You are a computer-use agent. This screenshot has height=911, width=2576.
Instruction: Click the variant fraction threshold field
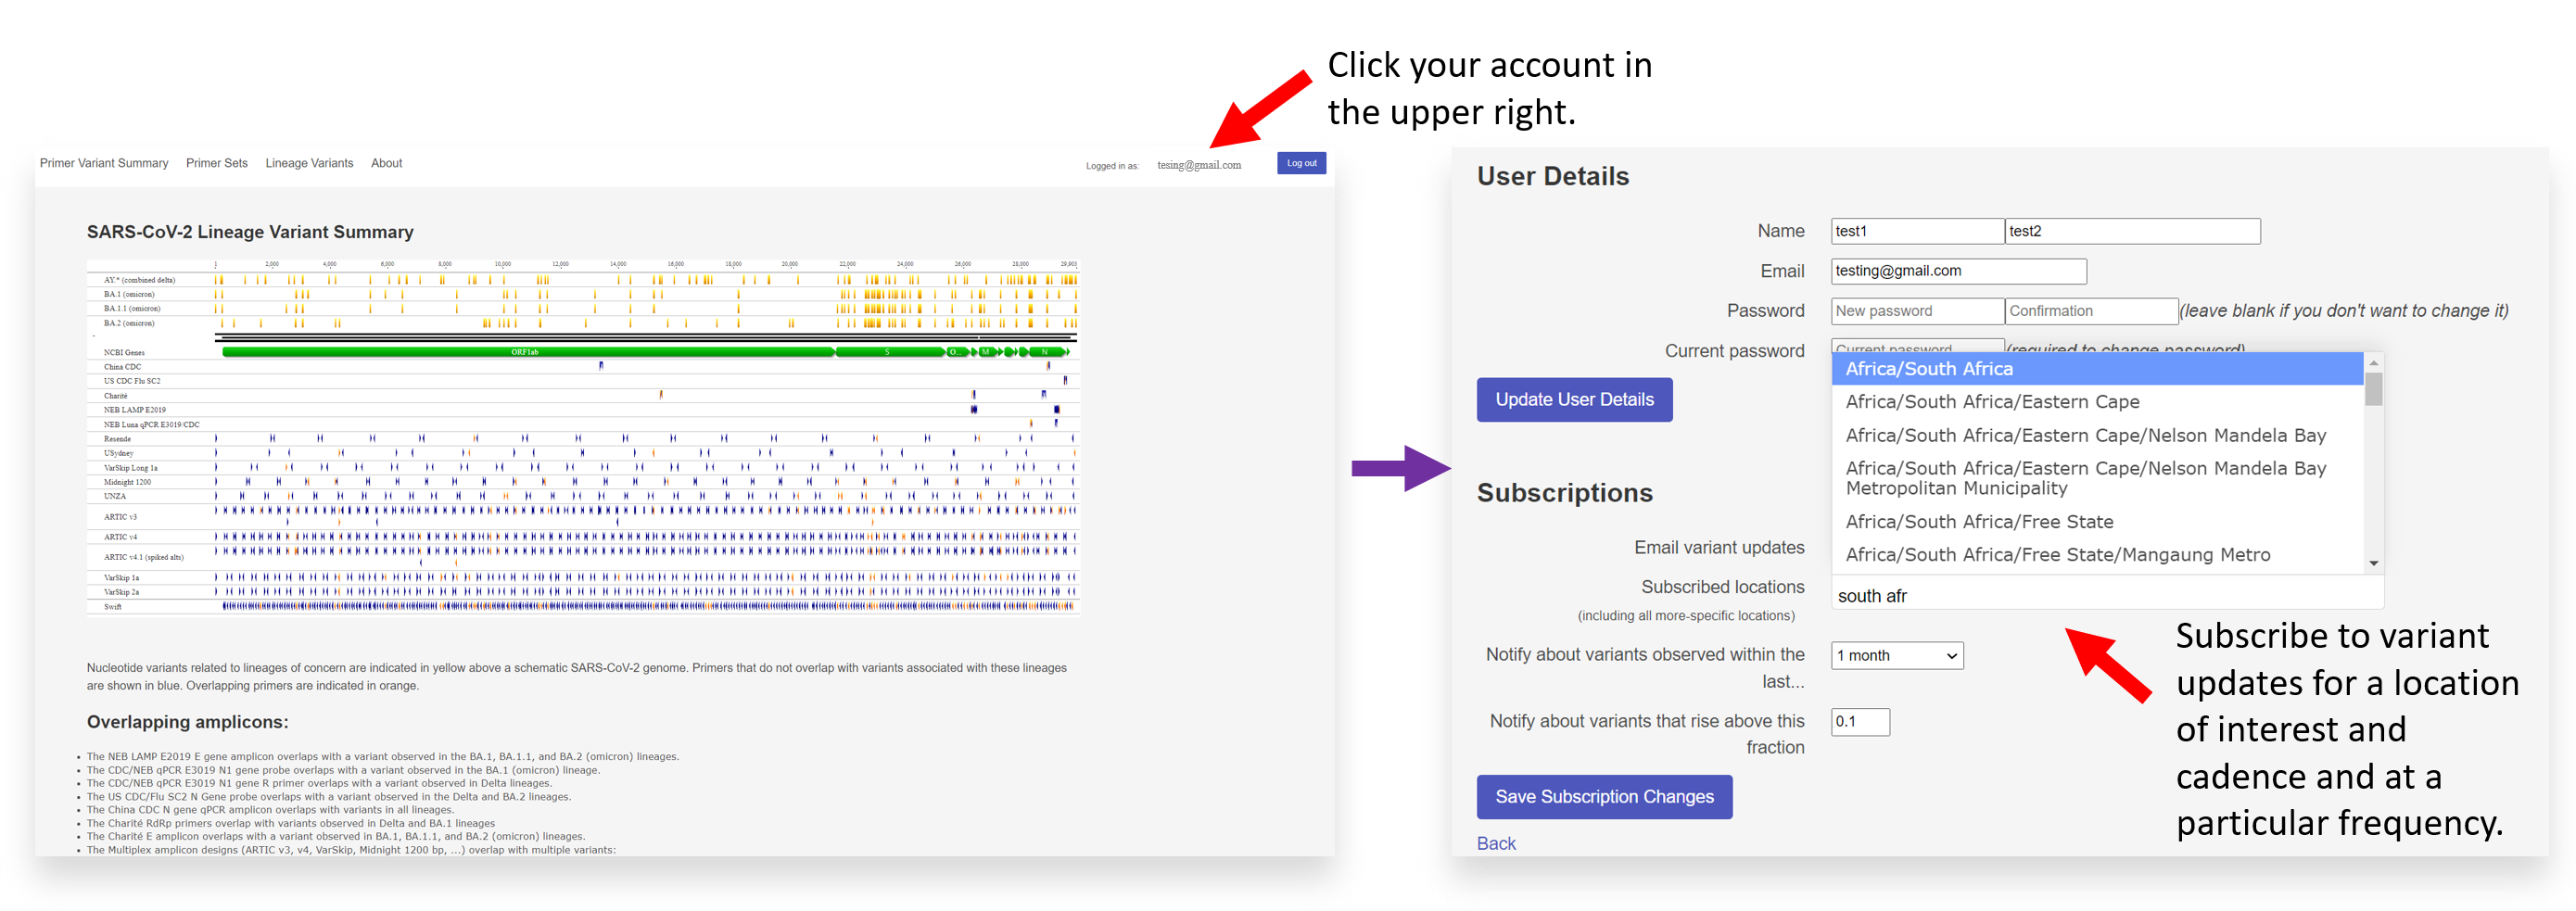click(x=1859, y=721)
